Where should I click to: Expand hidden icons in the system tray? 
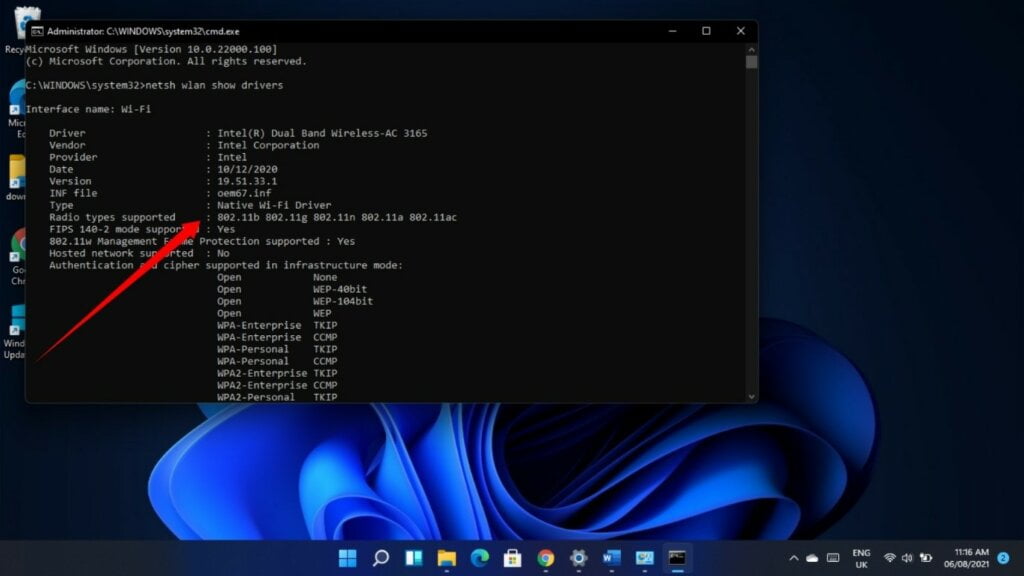point(794,558)
